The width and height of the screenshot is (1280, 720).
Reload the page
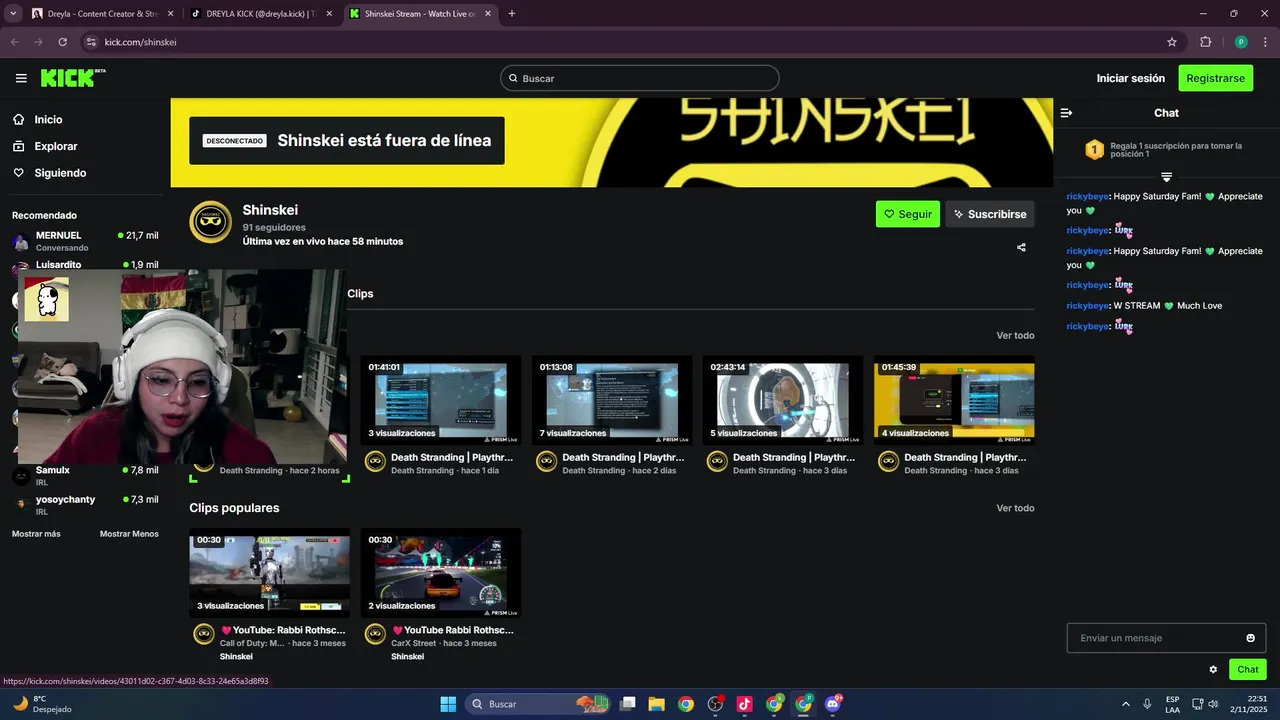62,42
